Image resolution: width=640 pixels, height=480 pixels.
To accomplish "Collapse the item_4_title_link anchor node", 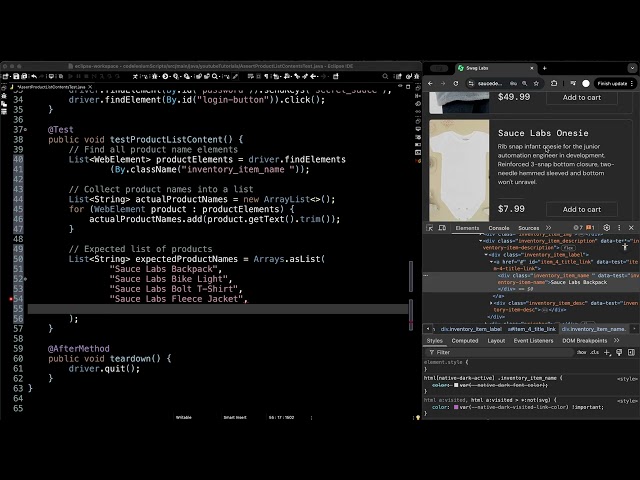I will point(491,262).
